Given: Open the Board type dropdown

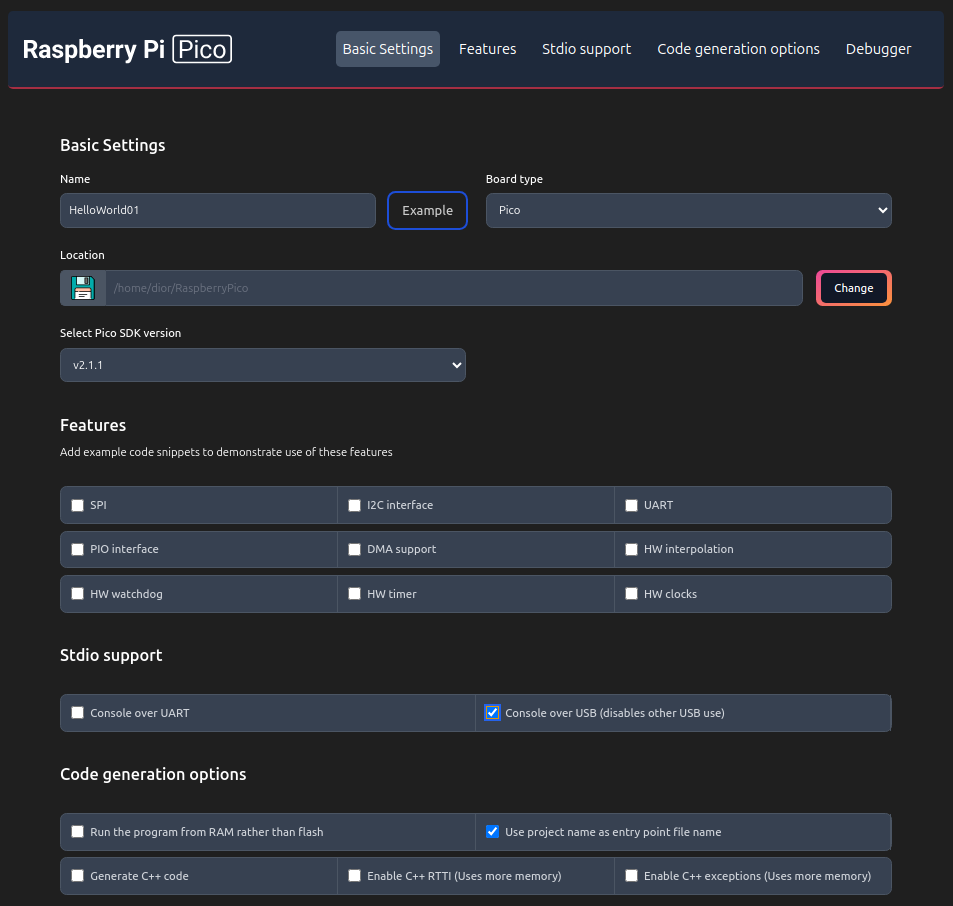Looking at the screenshot, I should click(688, 211).
